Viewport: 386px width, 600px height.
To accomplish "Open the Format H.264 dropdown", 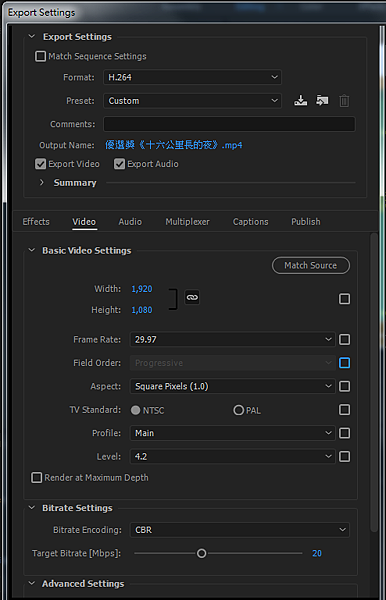I will pyautogui.click(x=192, y=77).
